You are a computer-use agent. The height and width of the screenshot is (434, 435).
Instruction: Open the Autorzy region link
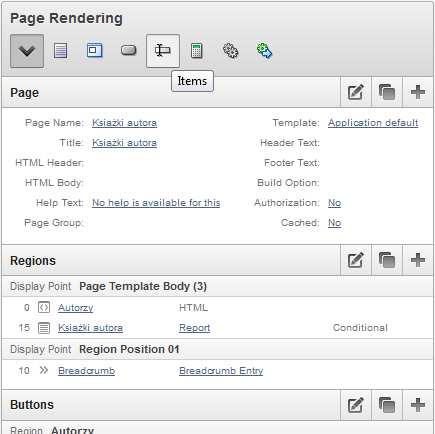click(x=76, y=308)
